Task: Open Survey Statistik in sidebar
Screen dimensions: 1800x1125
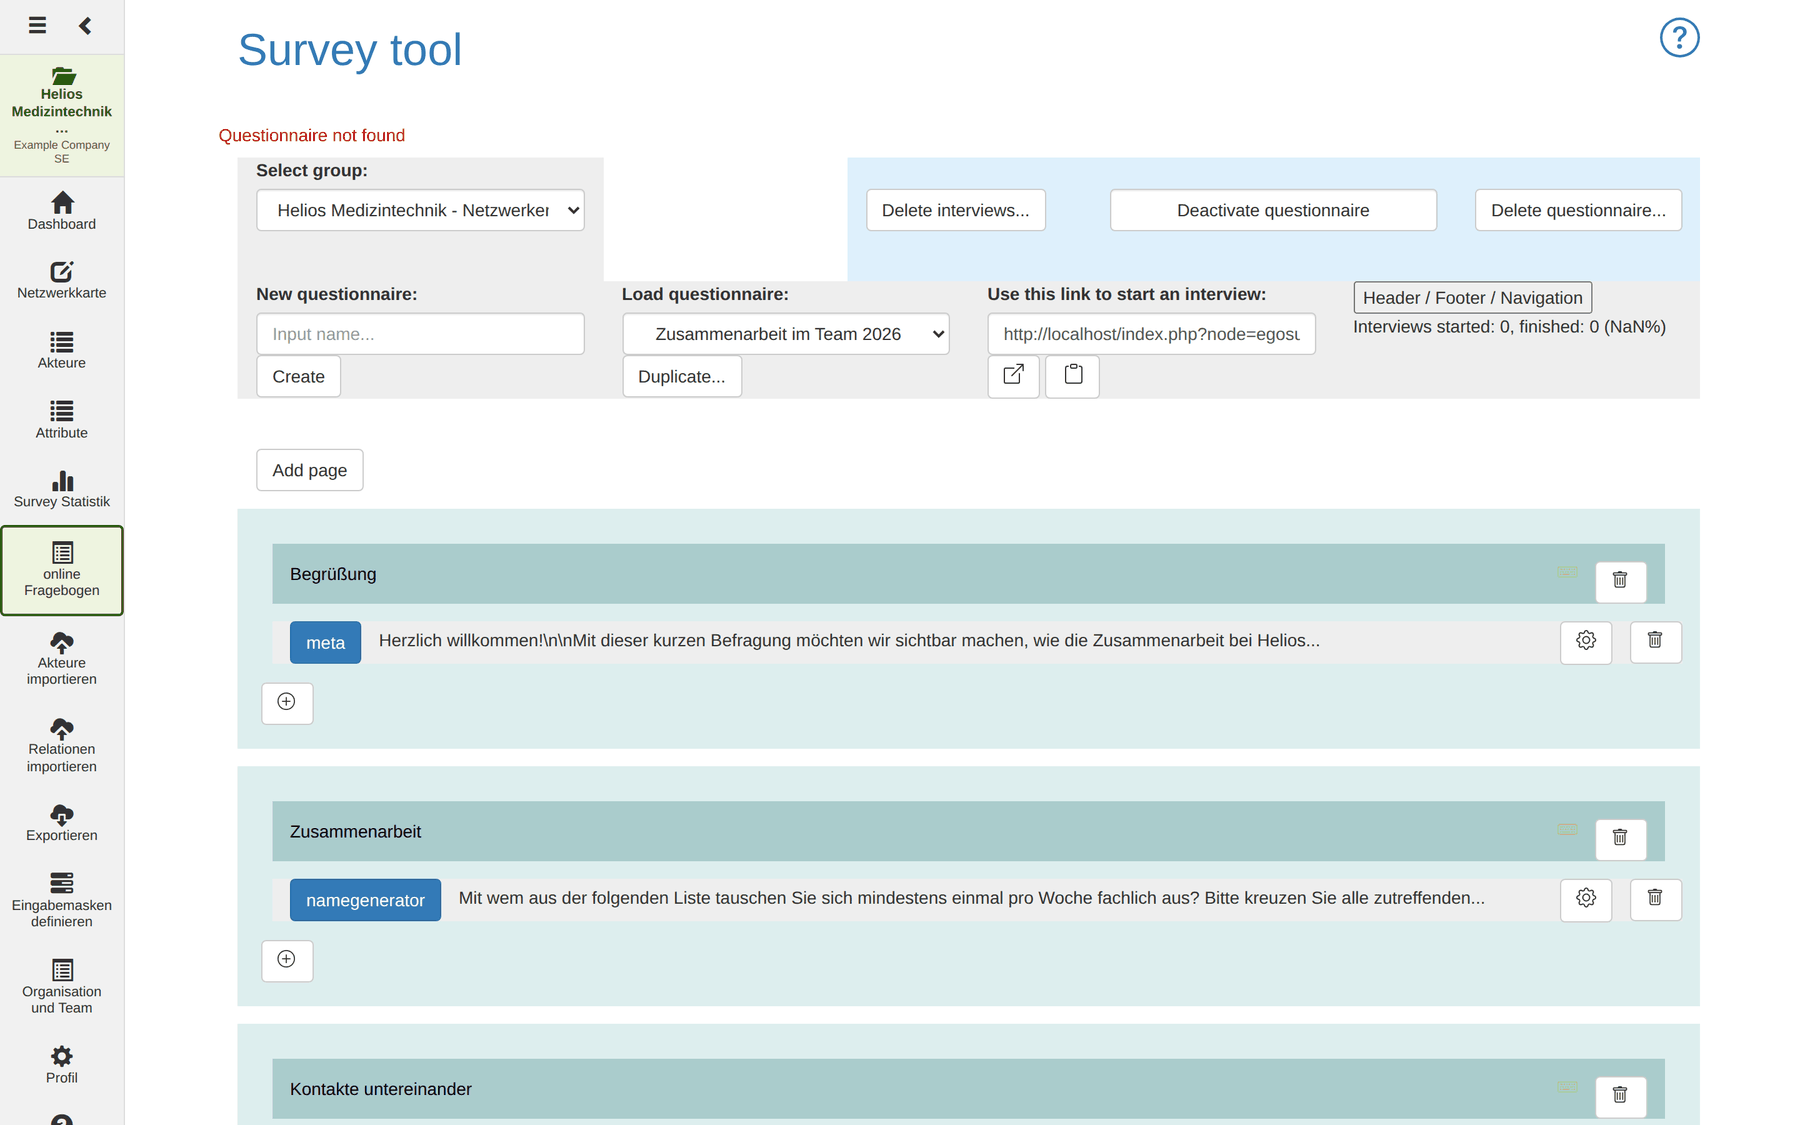Action: tap(62, 490)
